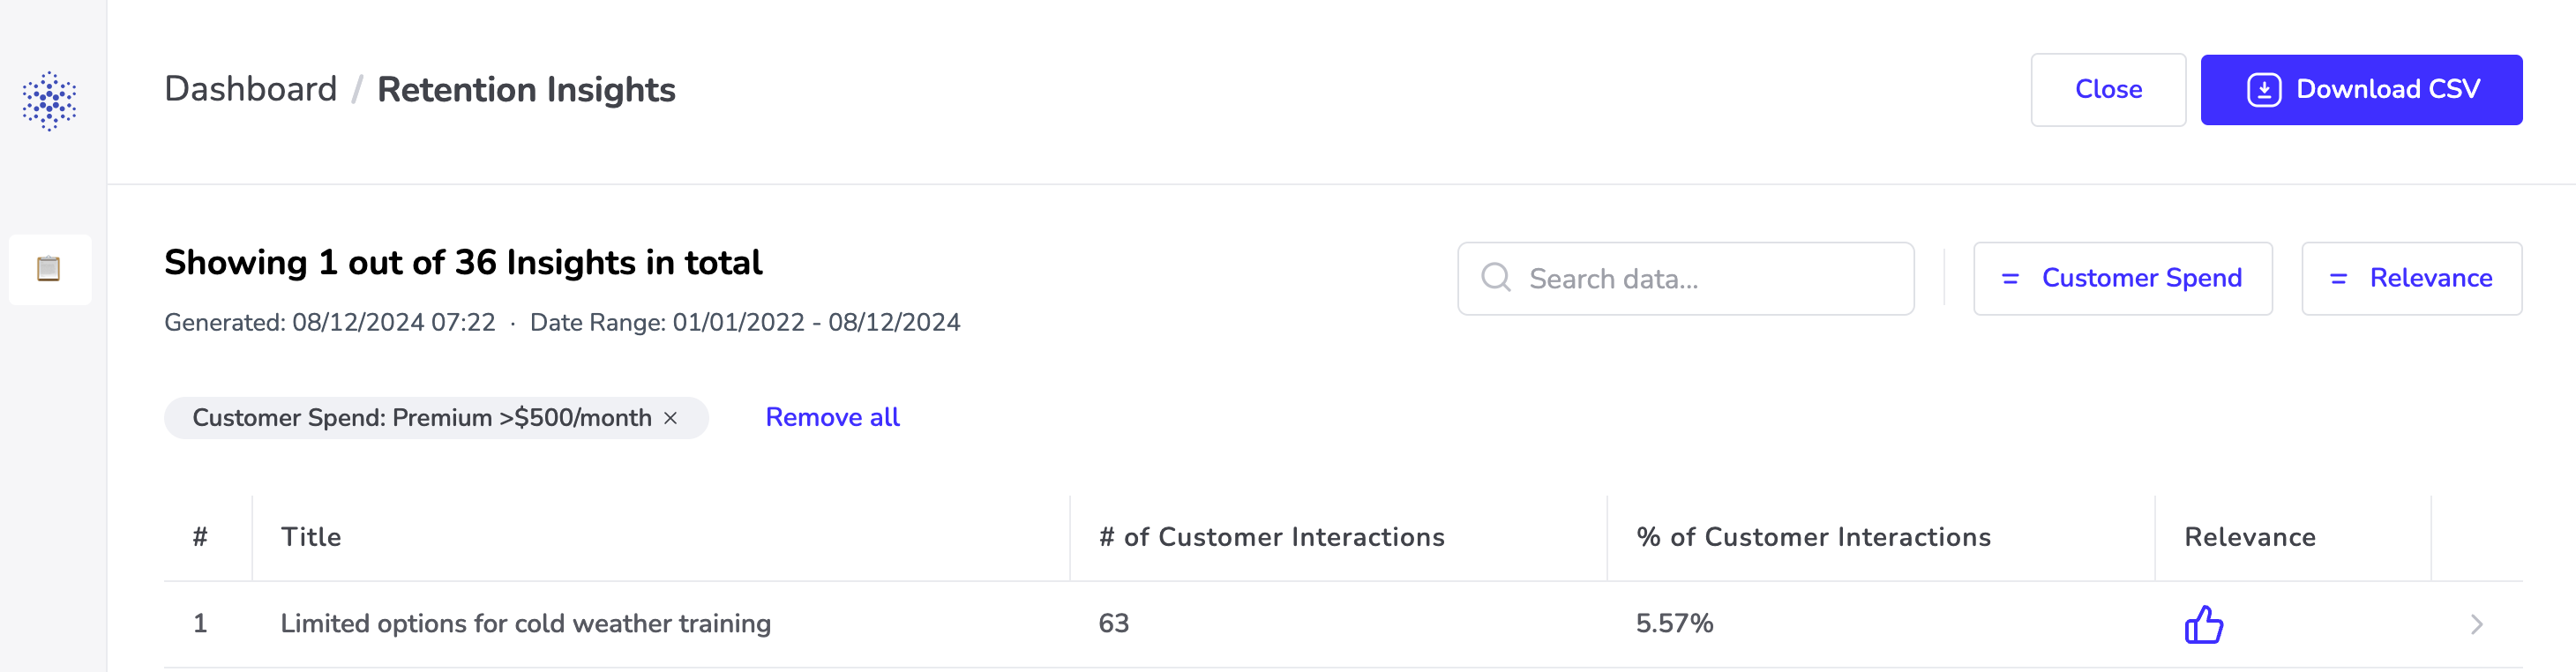2576x672 pixels.
Task: Open the clipboard panel in the sidebar
Action: (x=49, y=268)
